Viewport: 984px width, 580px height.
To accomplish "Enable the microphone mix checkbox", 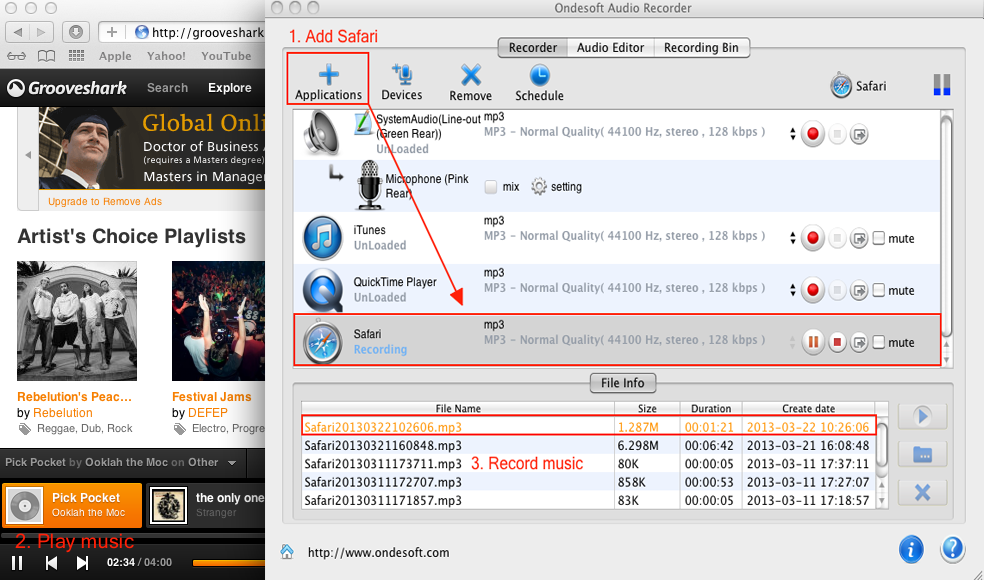I will point(491,187).
